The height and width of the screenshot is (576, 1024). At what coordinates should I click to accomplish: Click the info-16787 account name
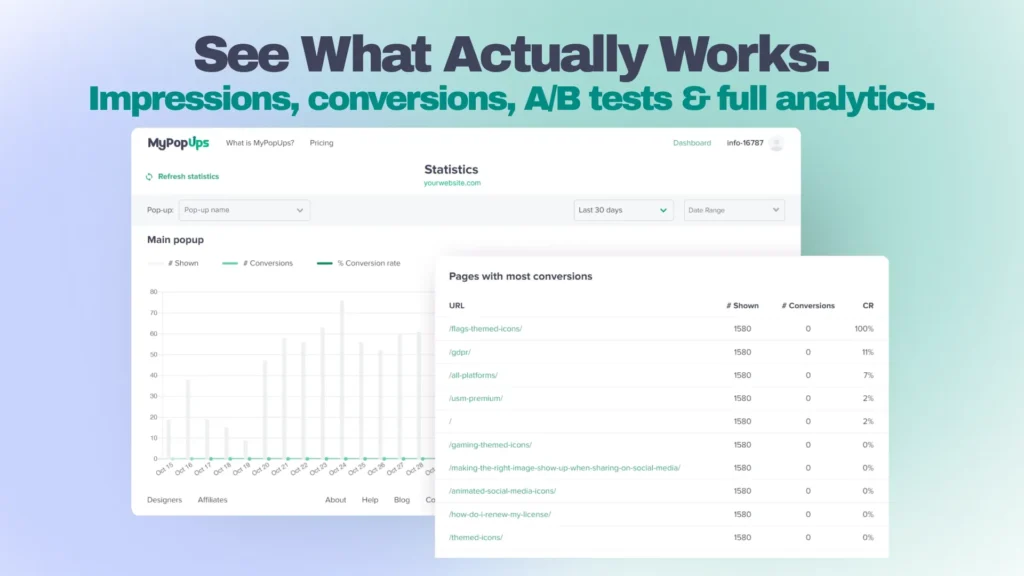coord(744,143)
